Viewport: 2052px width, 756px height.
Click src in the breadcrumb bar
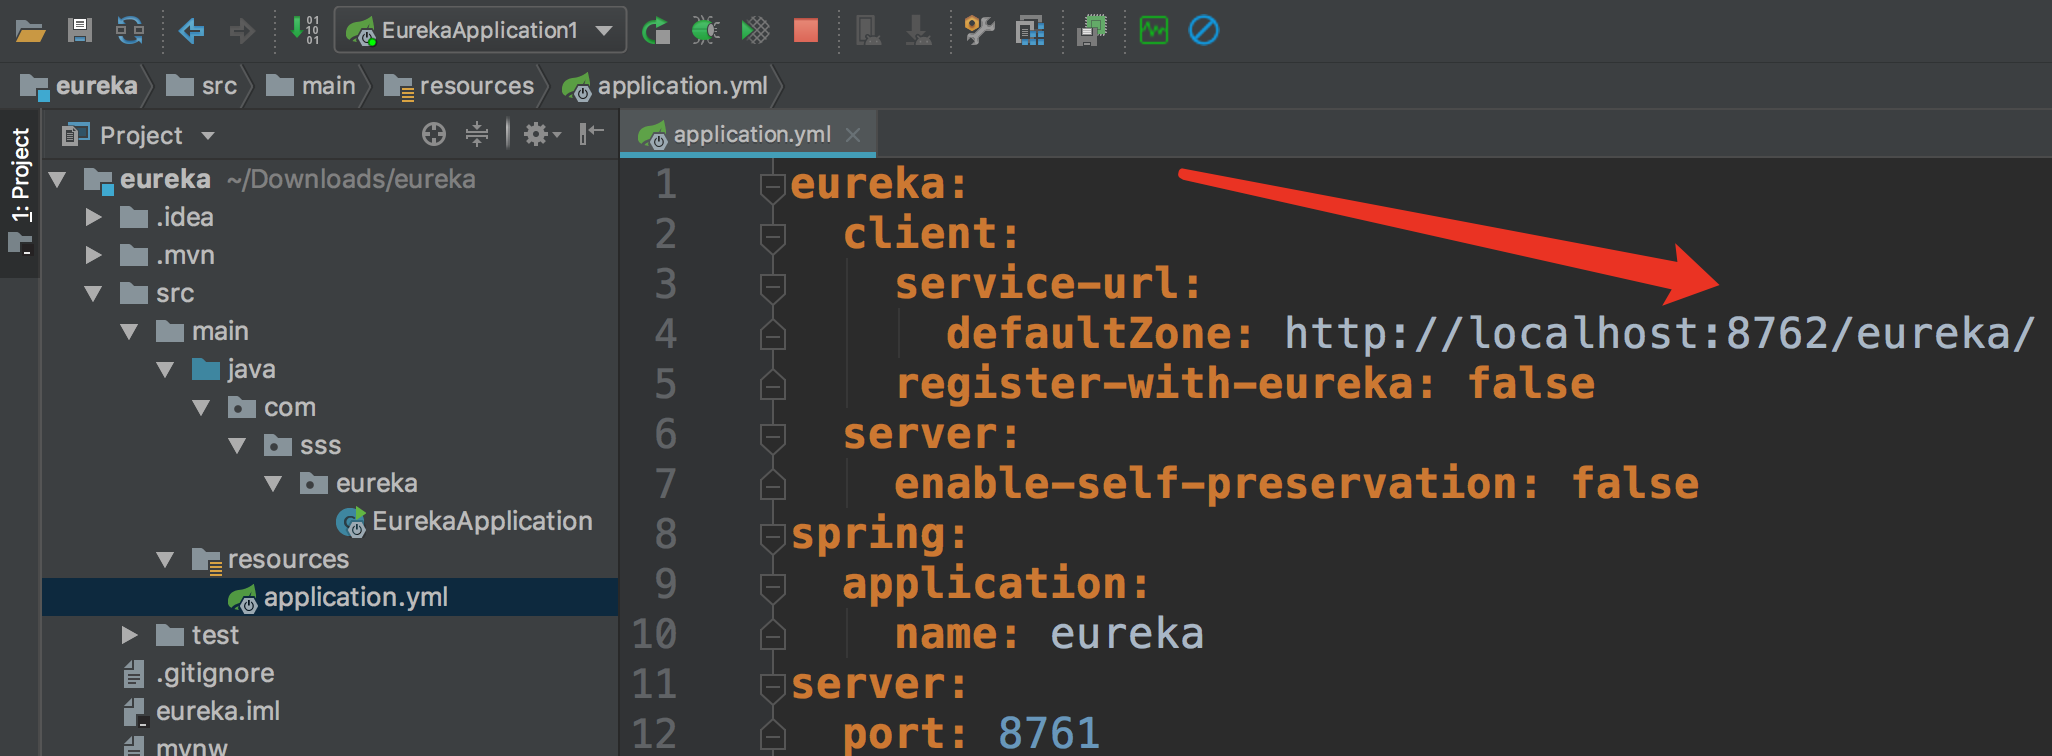(202, 86)
